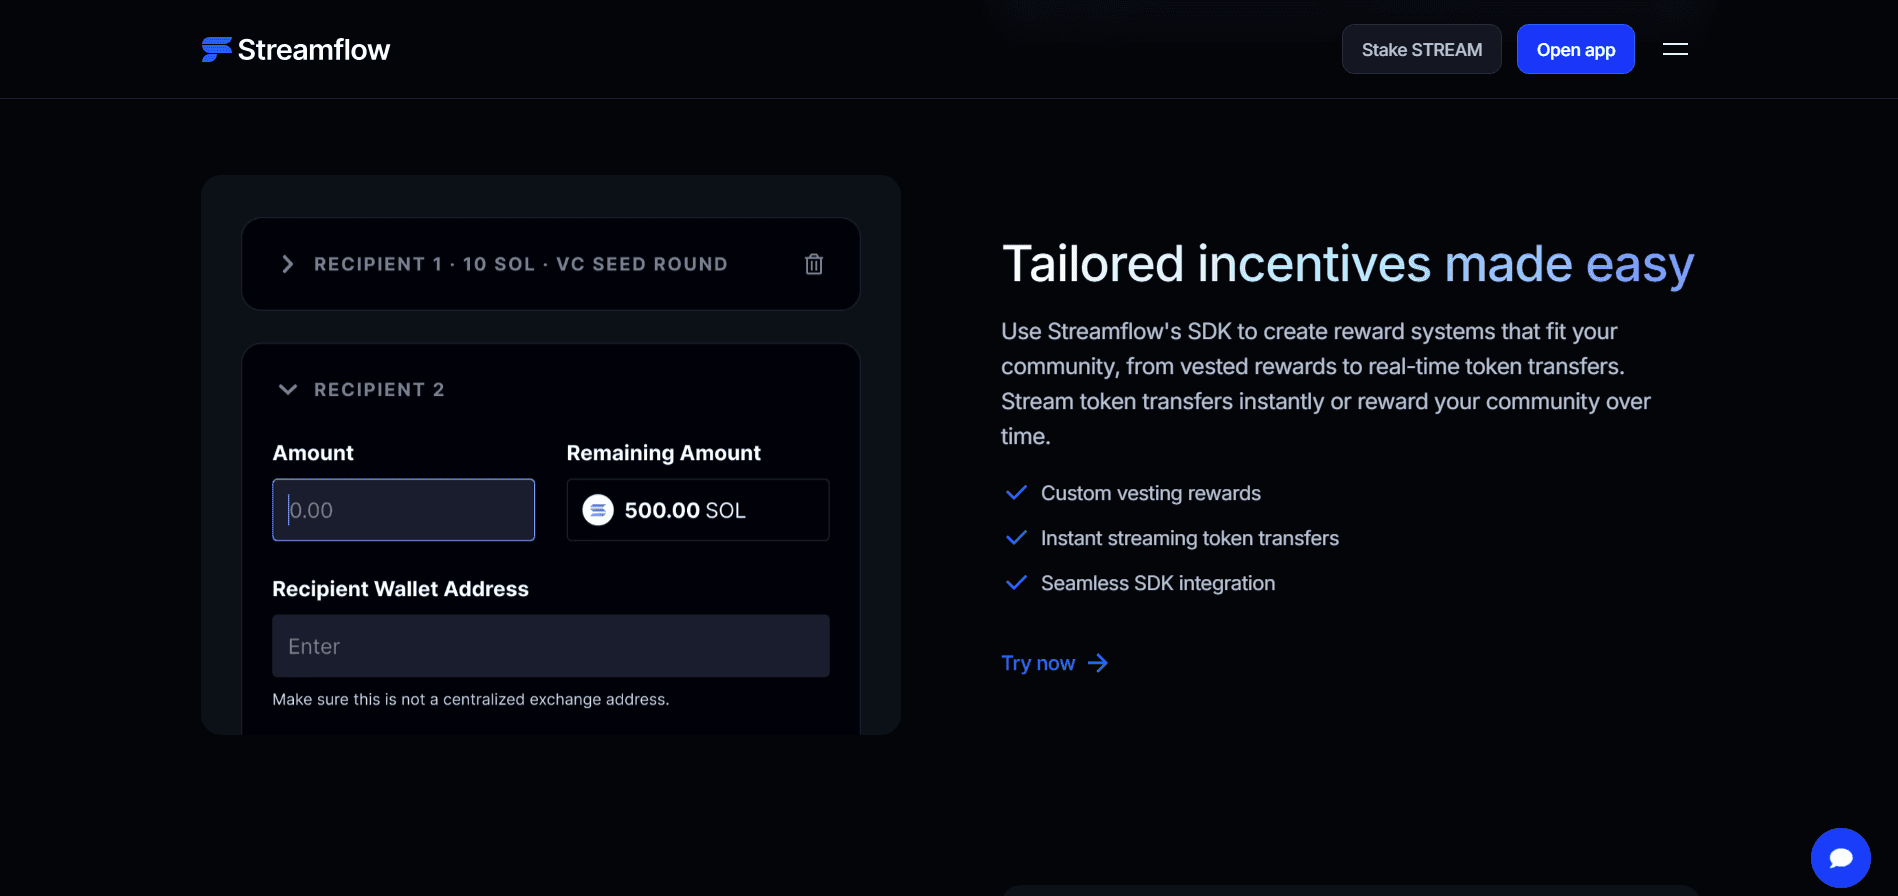Go to homepage via Streamflow wordmark
The height and width of the screenshot is (896, 1898).
pos(314,50)
